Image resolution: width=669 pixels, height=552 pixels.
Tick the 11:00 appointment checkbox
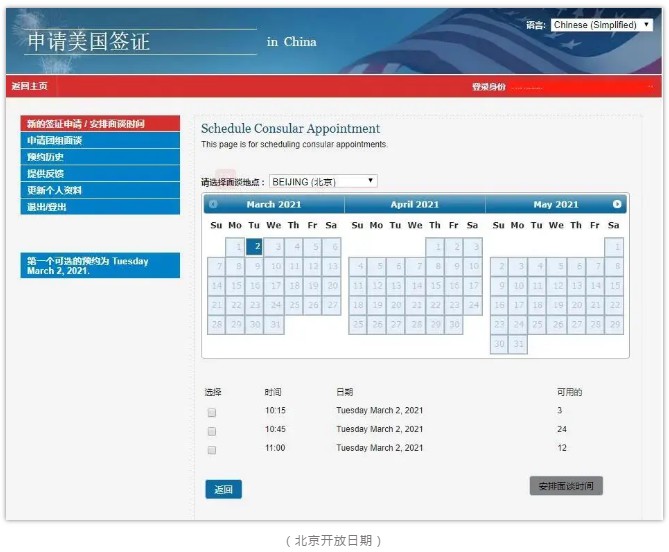[x=212, y=450]
